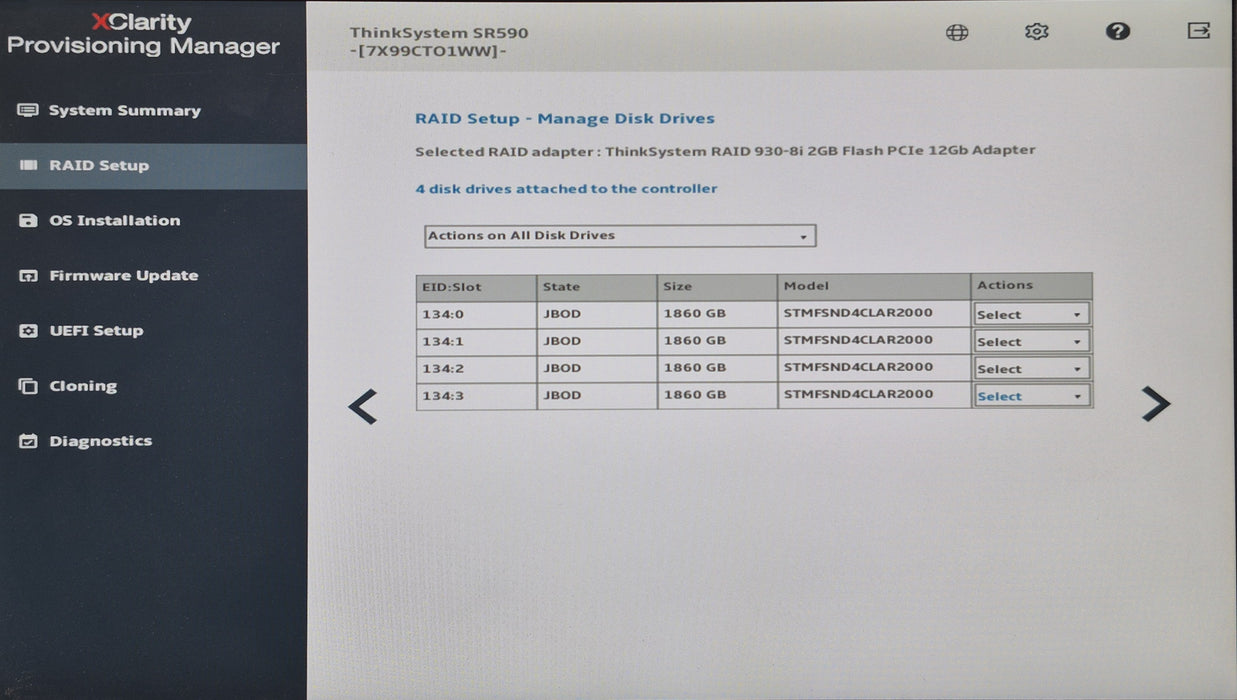
Task: Click the exit icon in top bar
Action: 1198,31
